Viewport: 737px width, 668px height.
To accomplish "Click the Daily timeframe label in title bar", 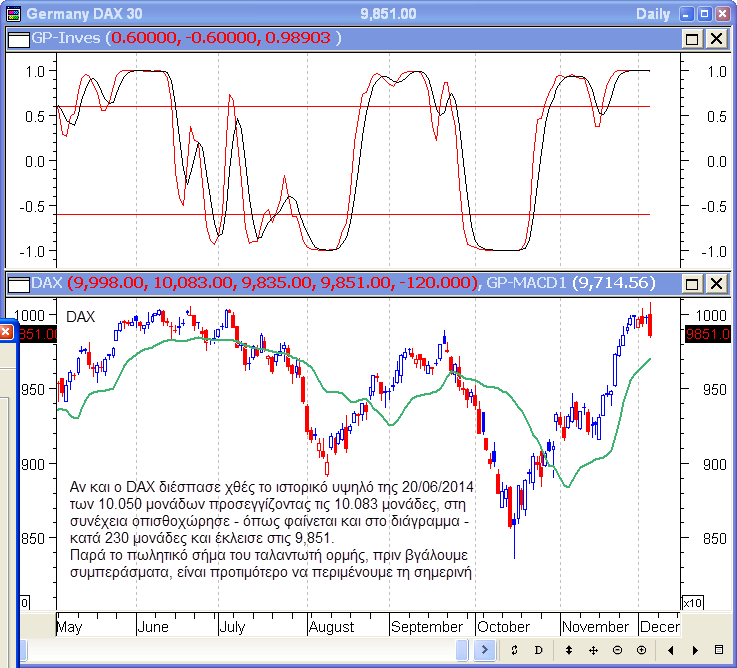I will pyautogui.click(x=654, y=13).
